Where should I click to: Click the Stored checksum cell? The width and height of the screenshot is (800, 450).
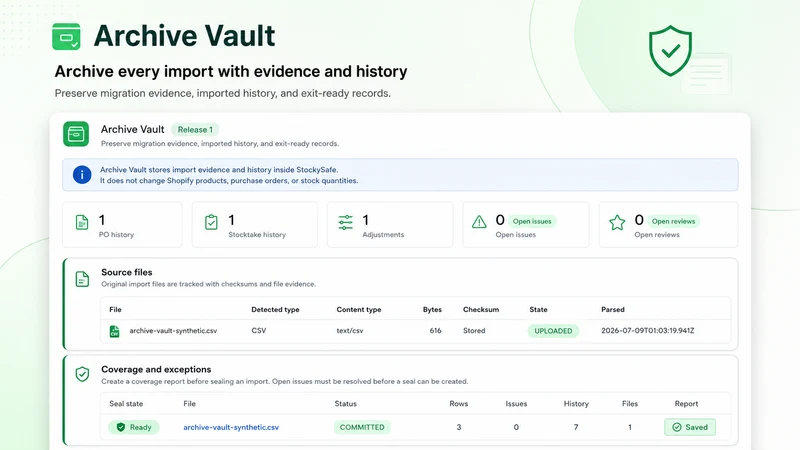(x=474, y=331)
